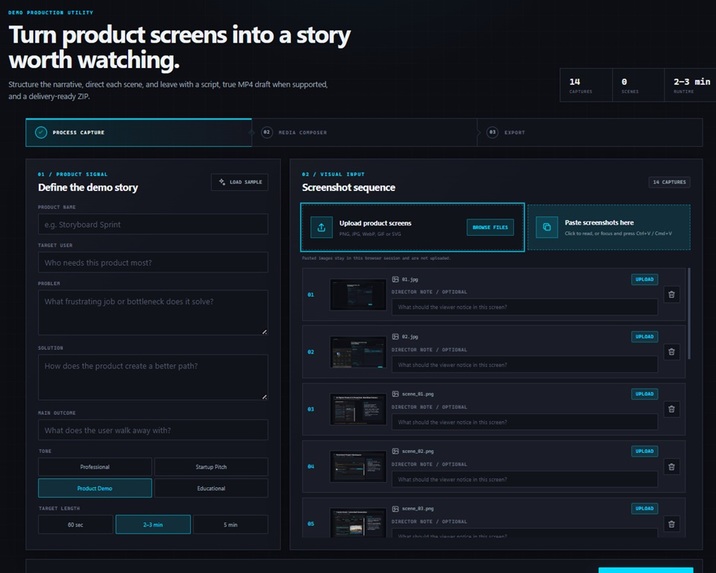Focus the Product Name field
The width and height of the screenshot is (716, 573).
(x=153, y=224)
